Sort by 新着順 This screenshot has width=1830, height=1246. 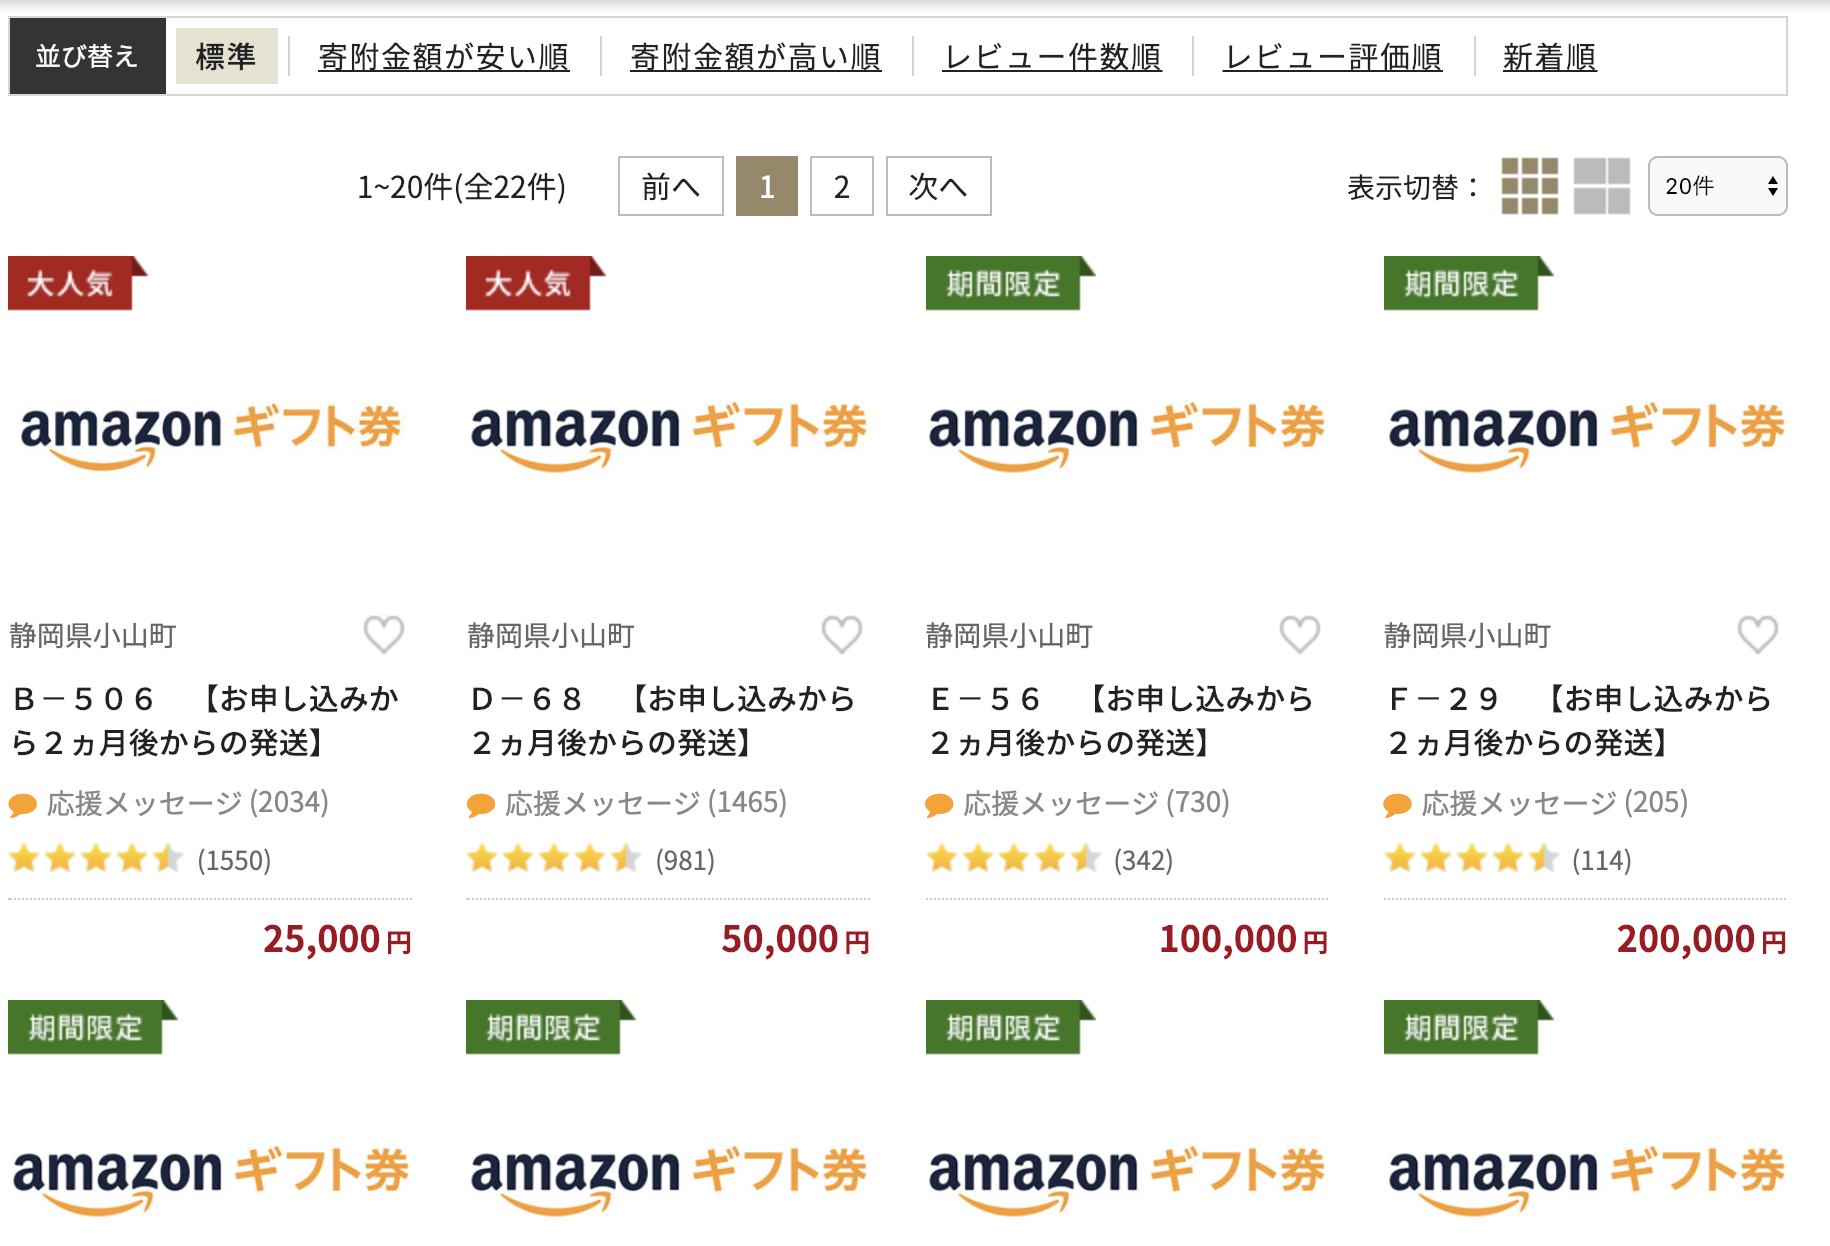[1549, 57]
